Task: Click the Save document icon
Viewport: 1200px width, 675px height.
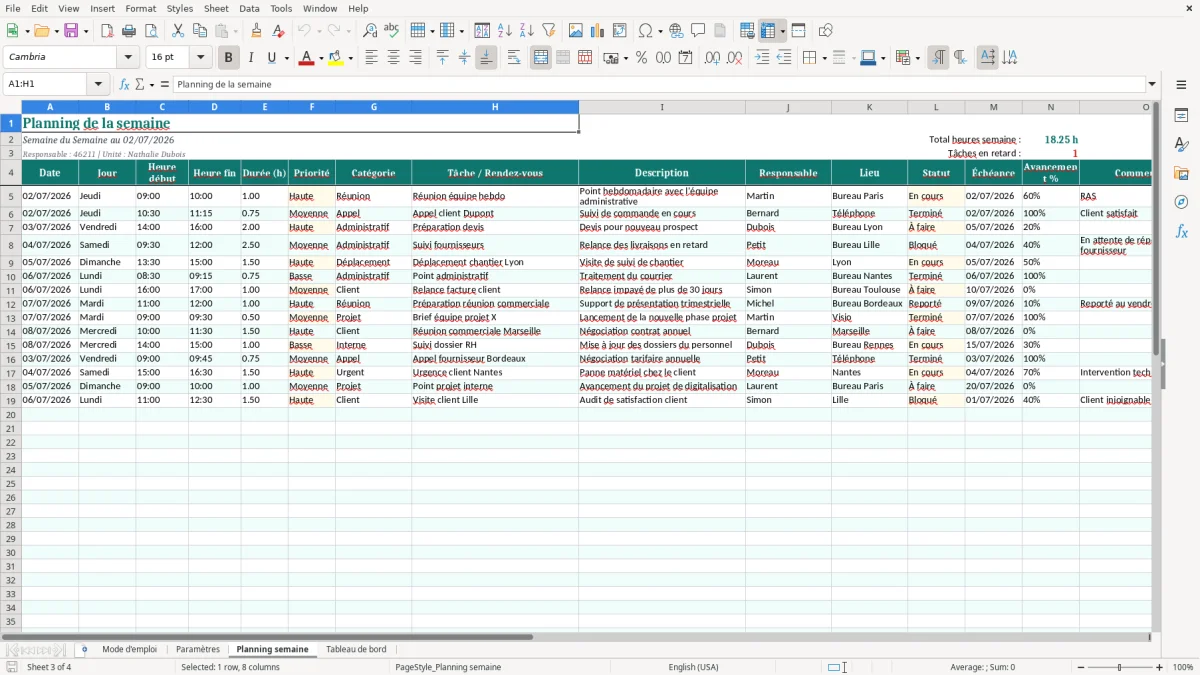Action: point(71,31)
